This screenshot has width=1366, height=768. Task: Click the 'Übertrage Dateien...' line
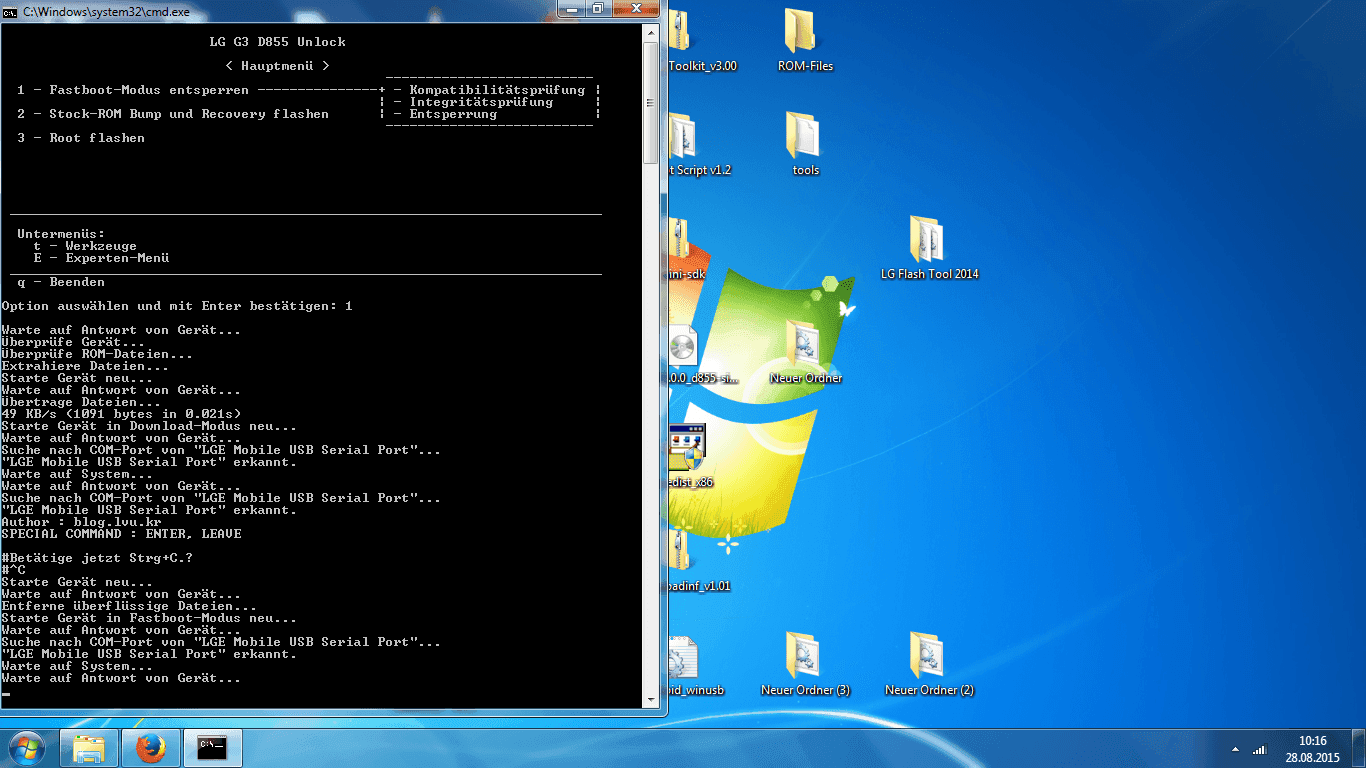(81, 402)
